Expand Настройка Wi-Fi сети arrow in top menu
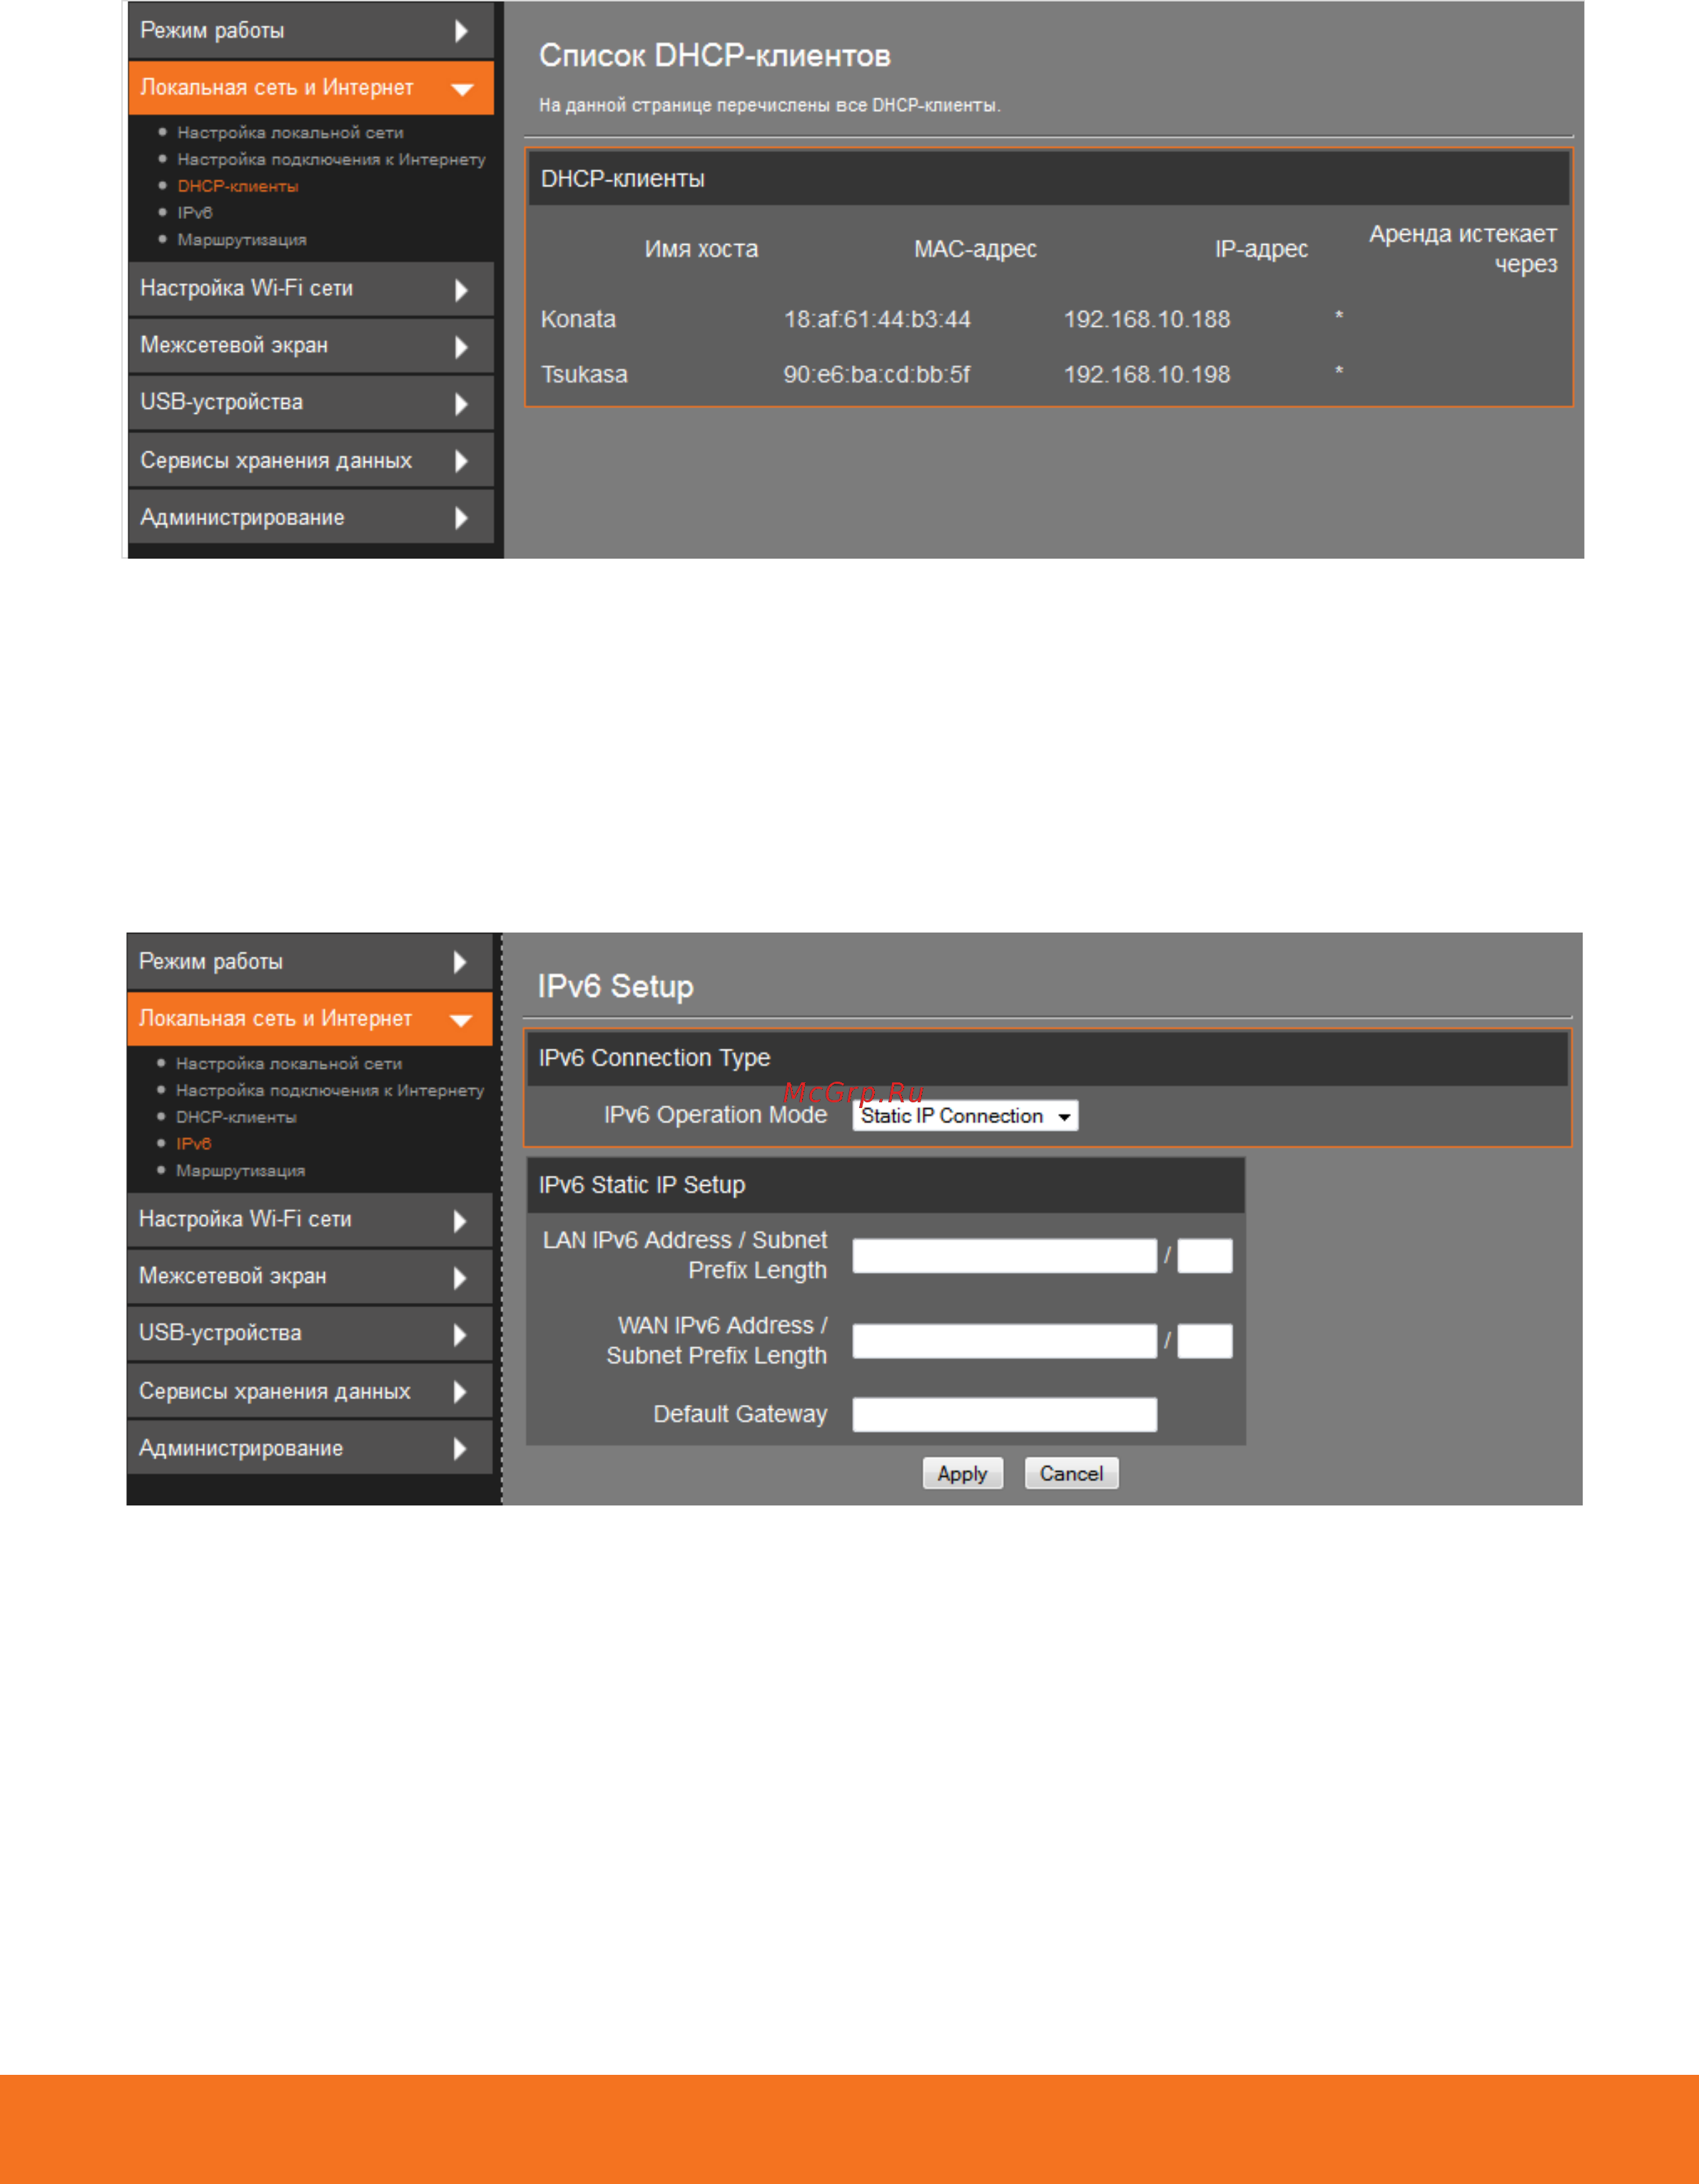The image size is (1699, 2184). click(461, 290)
